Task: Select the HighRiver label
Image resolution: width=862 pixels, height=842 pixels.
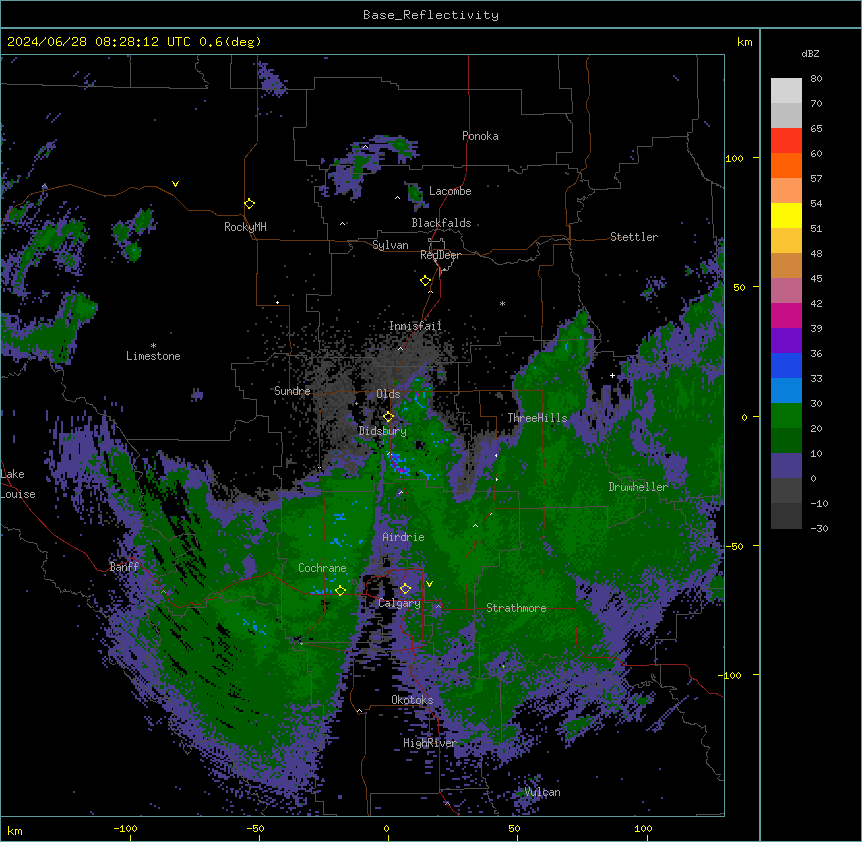Action: pyautogui.click(x=430, y=743)
